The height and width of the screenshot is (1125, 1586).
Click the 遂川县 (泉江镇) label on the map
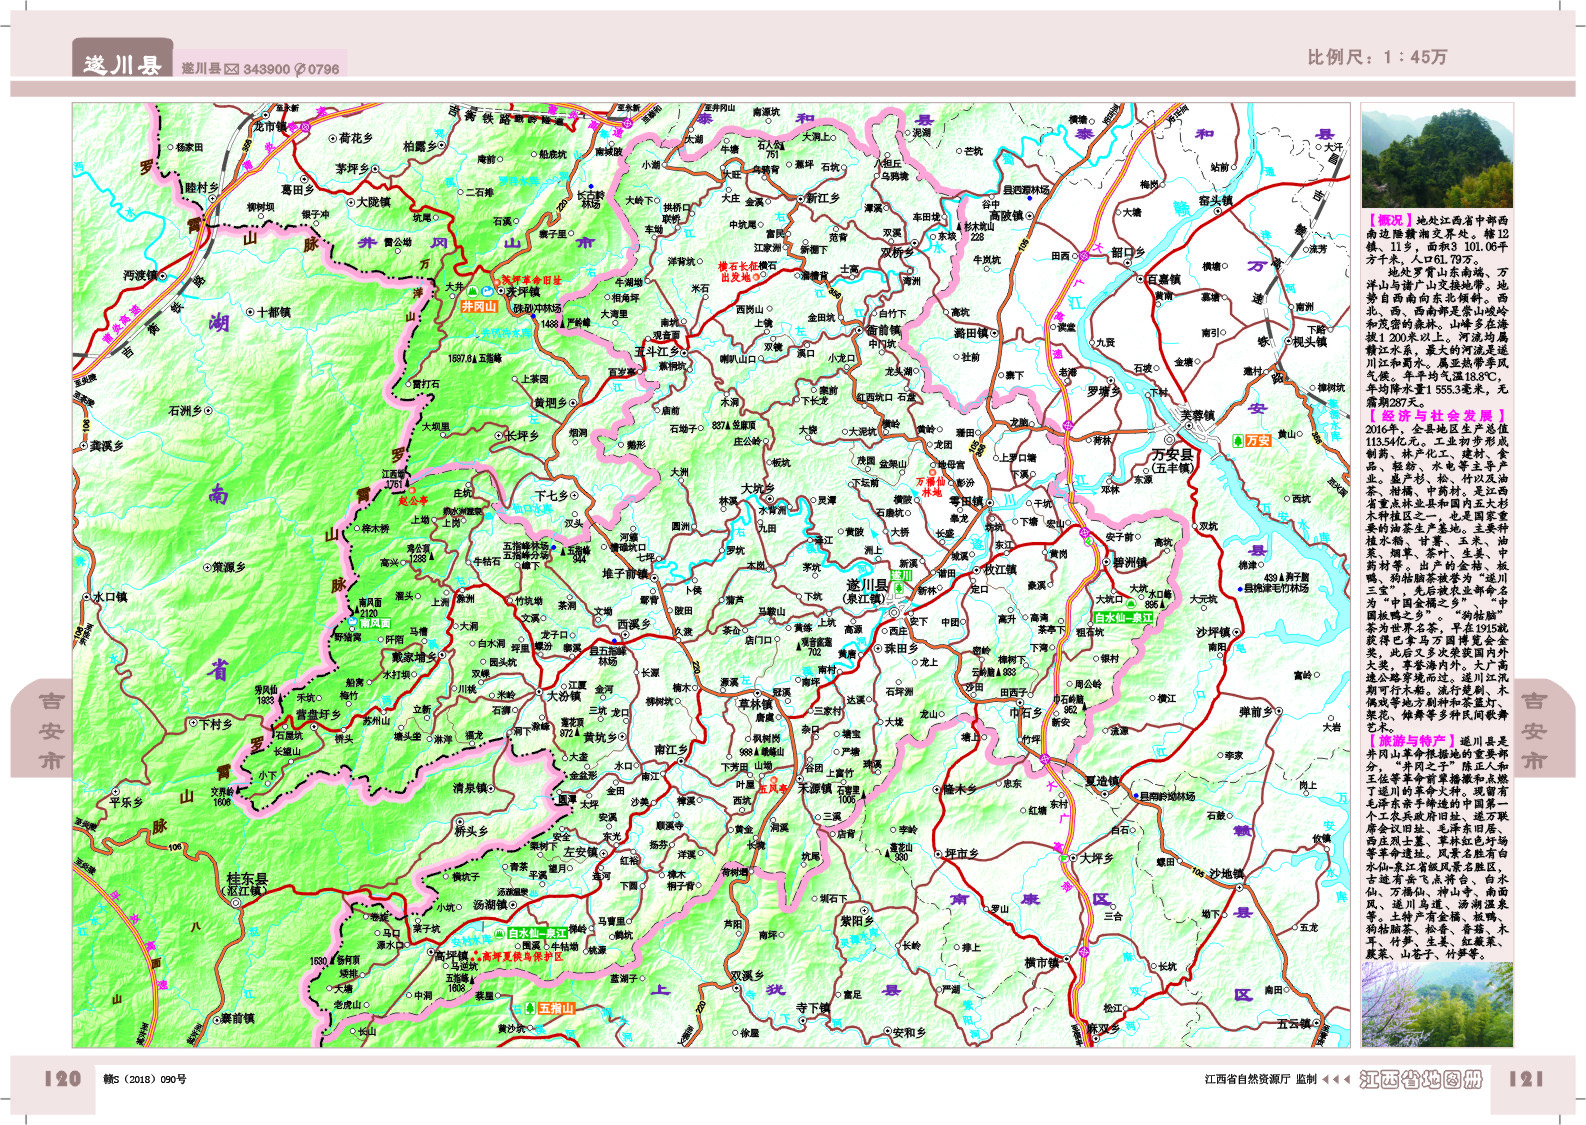867,591
